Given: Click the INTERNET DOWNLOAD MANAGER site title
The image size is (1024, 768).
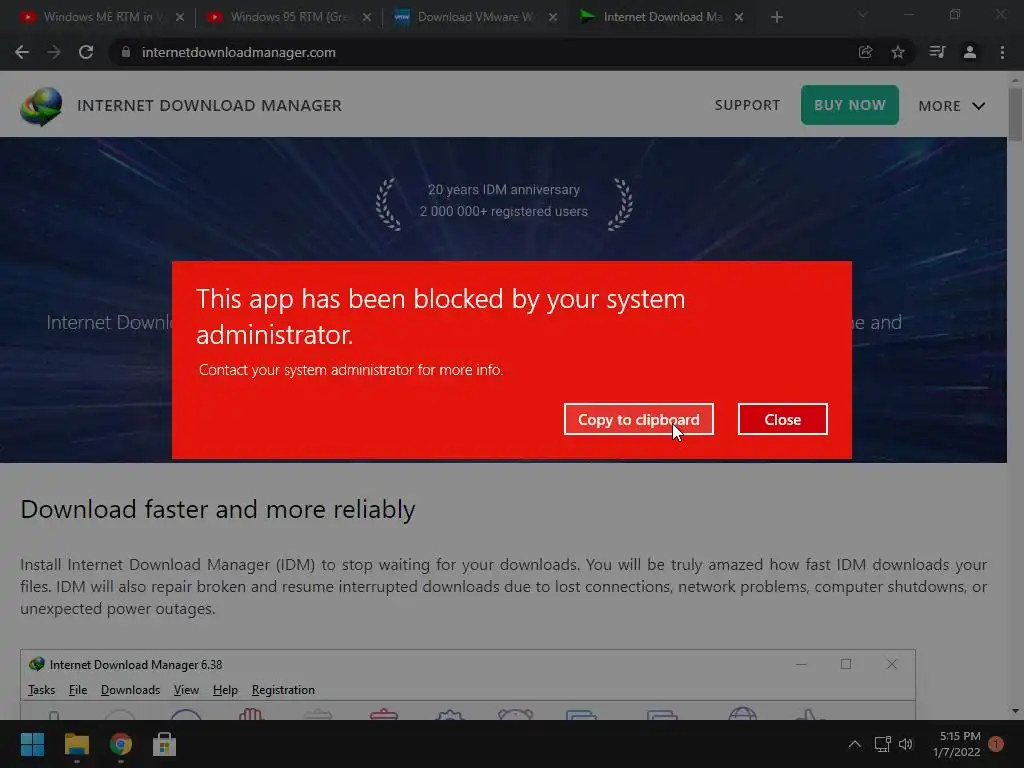Looking at the screenshot, I should [210, 106].
